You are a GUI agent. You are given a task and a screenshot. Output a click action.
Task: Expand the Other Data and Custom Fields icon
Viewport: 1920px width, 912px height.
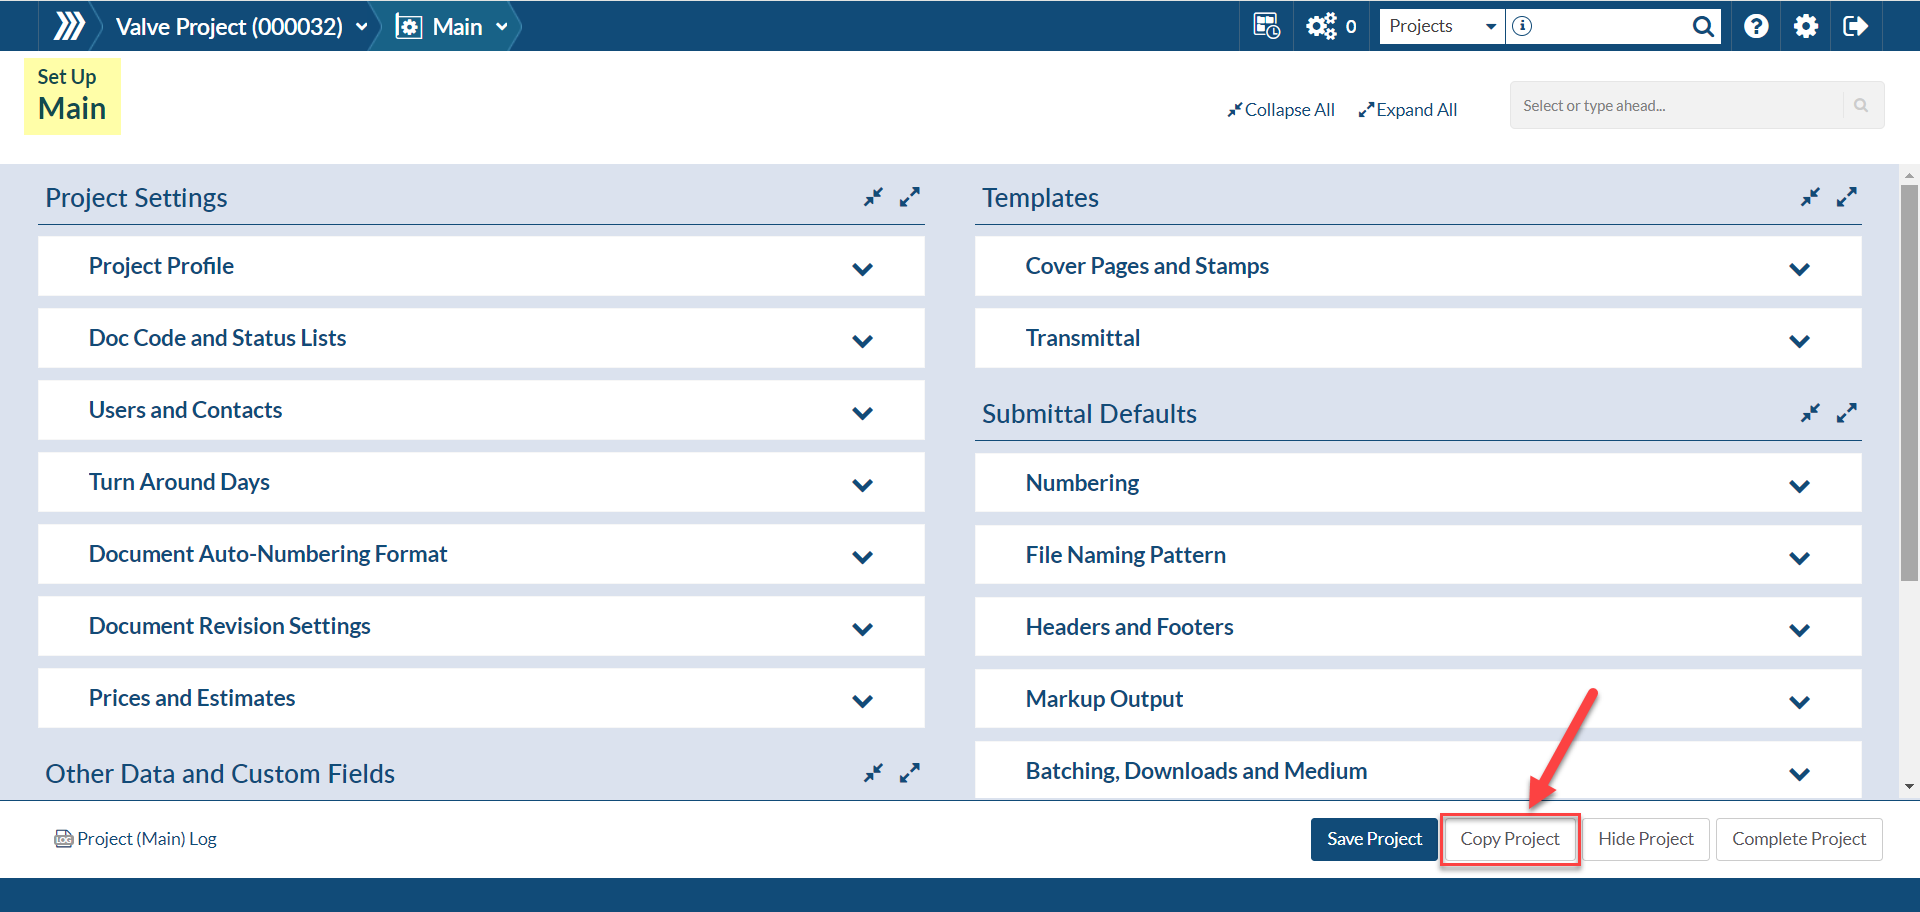[909, 773]
